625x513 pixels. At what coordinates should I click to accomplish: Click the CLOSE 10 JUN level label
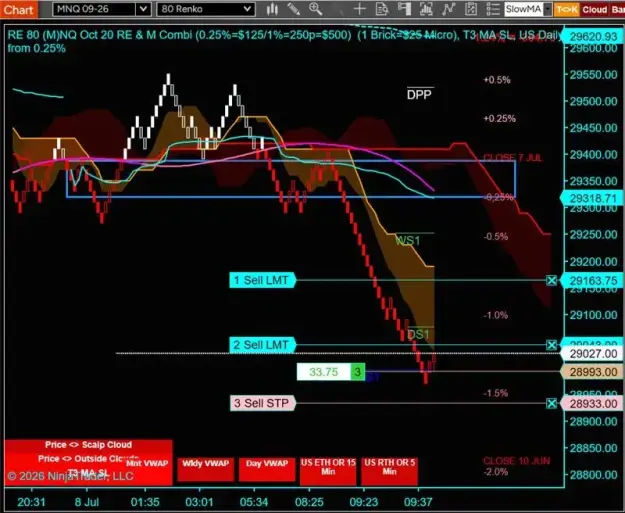pos(517,461)
